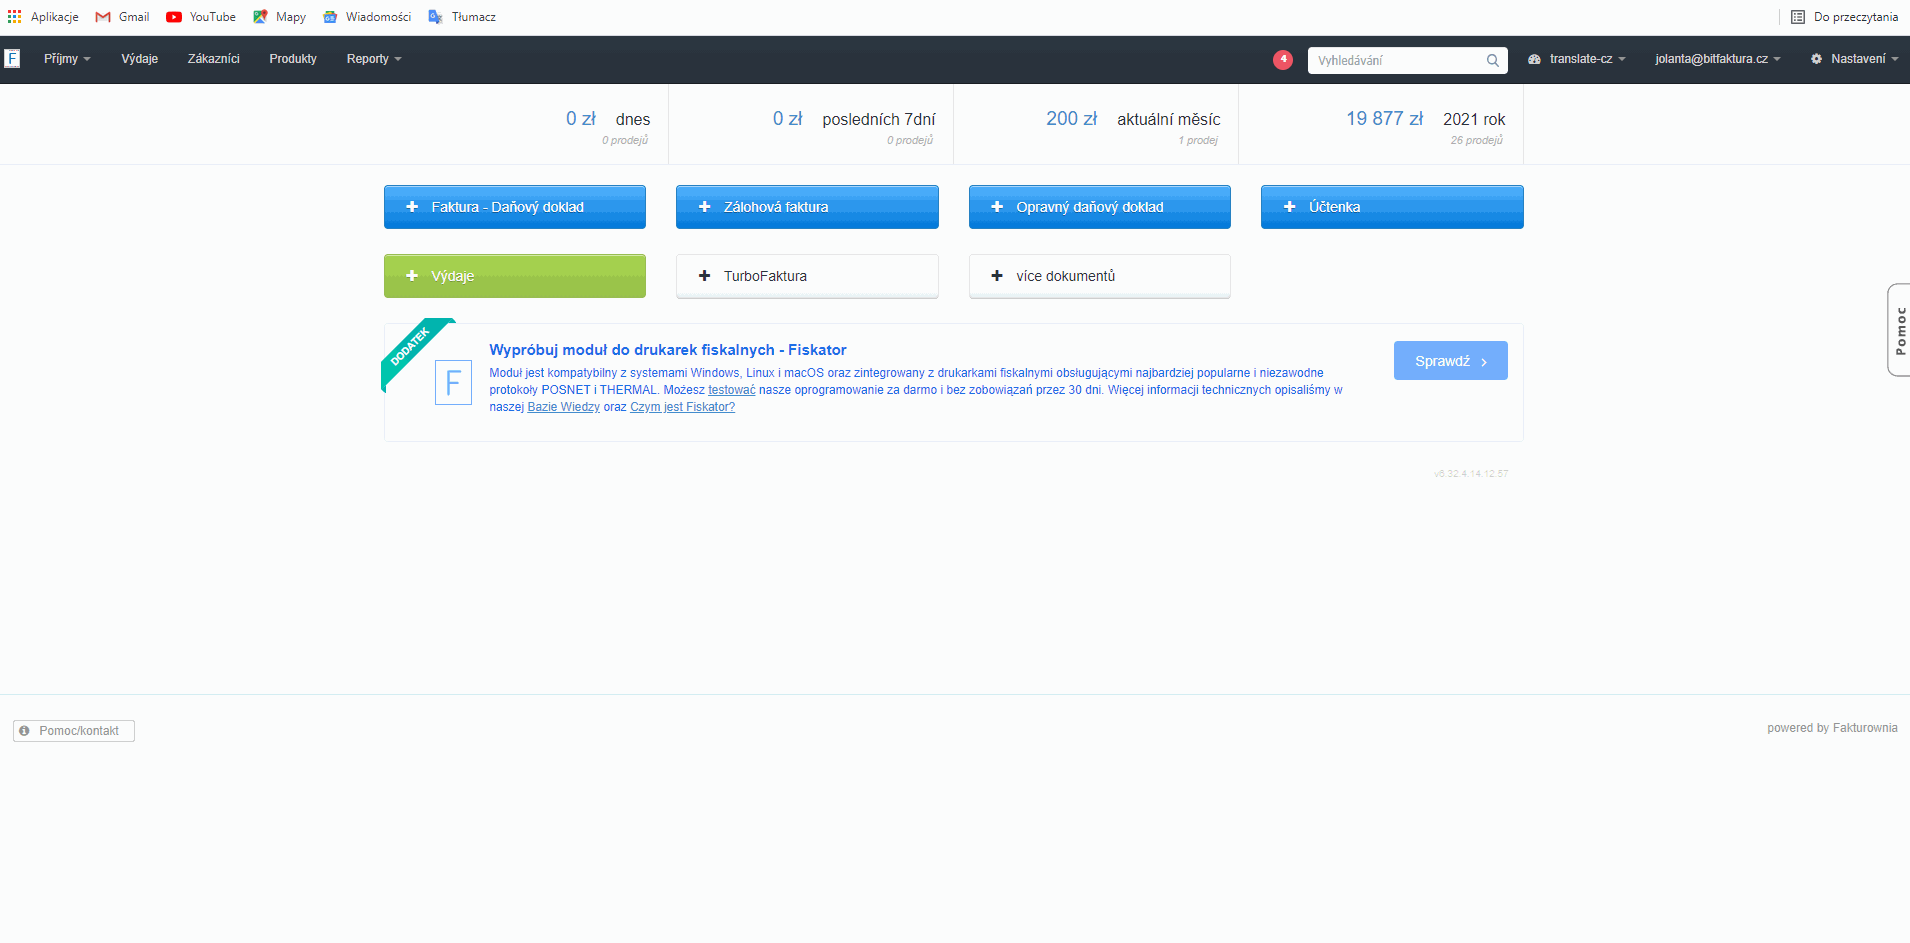This screenshot has width=1910, height=943.
Task: Expand the Příjmy menu
Action: tap(67, 59)
